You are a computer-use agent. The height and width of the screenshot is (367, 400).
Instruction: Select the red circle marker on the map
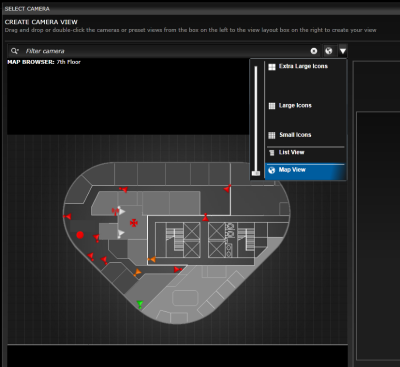[x=80, y=235]
